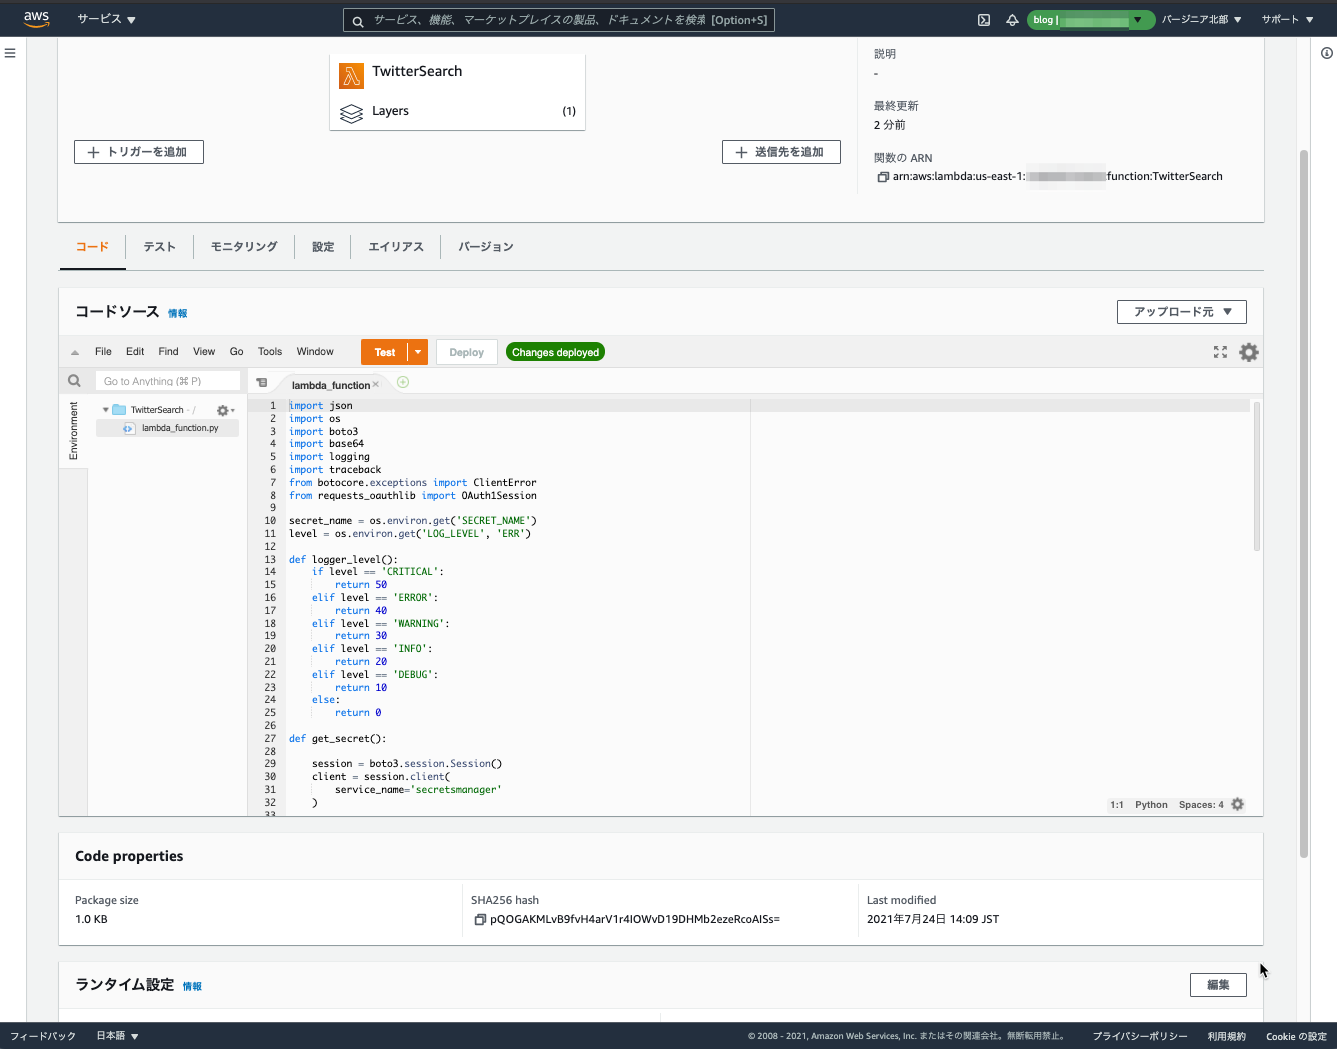Open the tab list icon beside lambda_function

coord(262,383)
